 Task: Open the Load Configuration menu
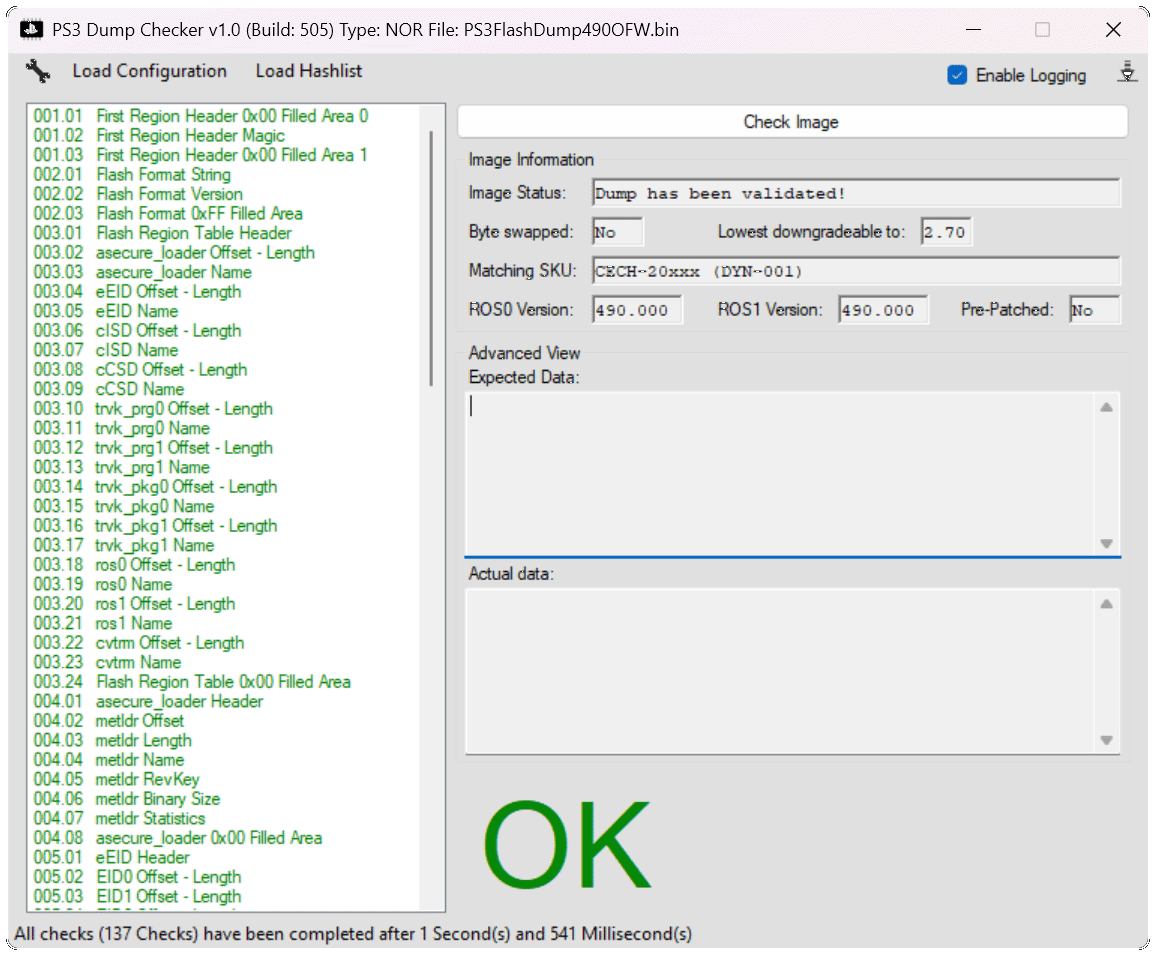[x=149, y=71]
